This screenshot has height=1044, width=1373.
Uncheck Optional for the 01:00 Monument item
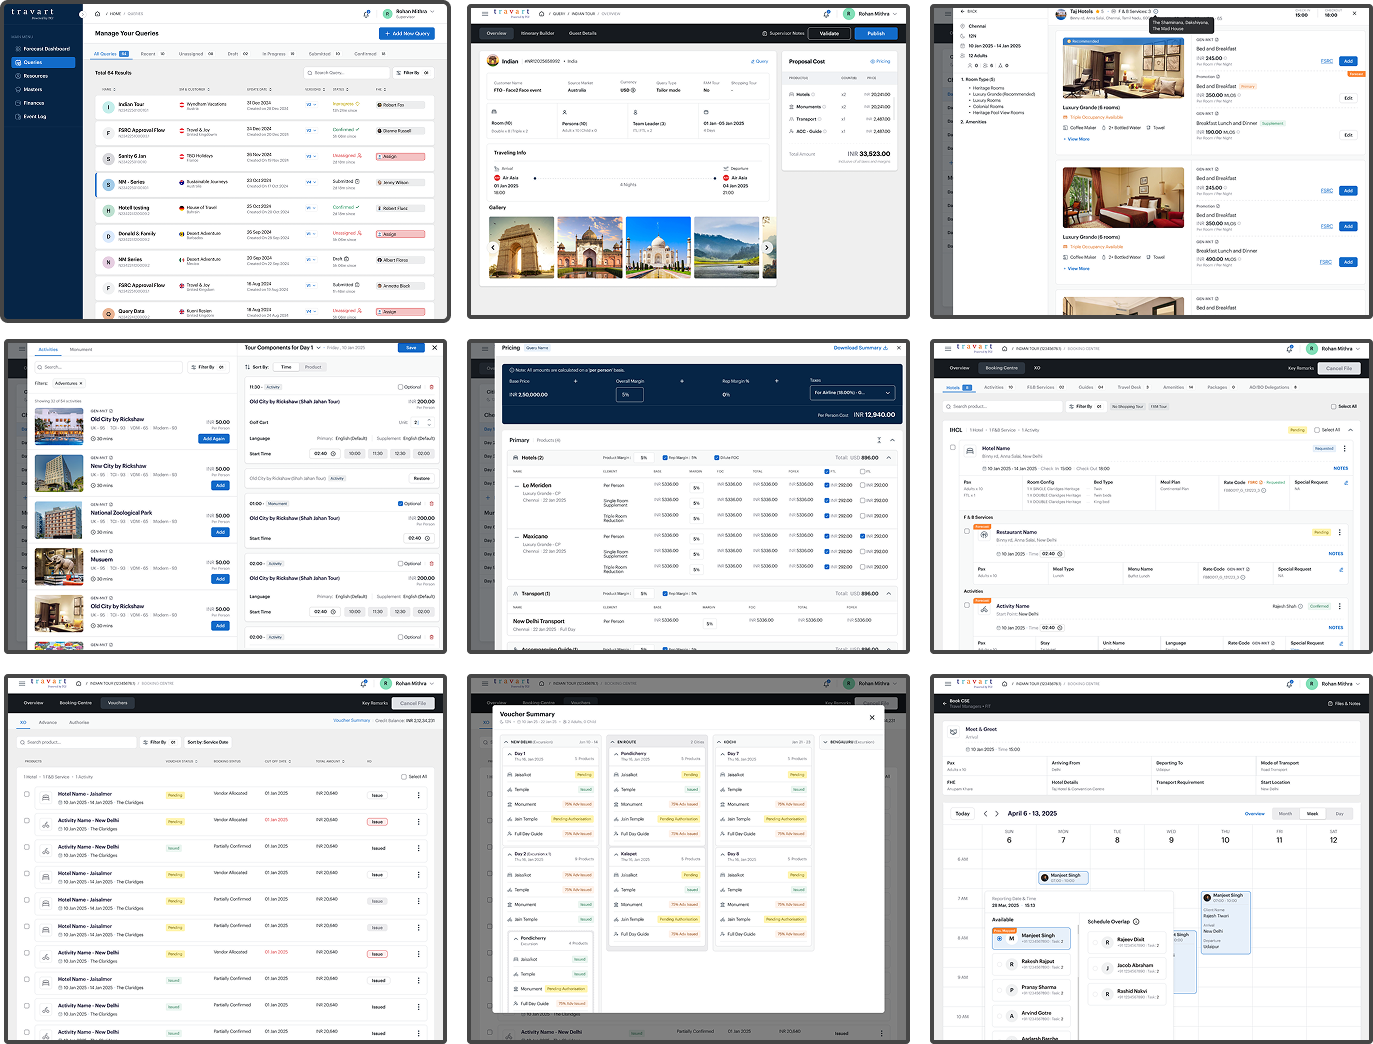(400, 504)
